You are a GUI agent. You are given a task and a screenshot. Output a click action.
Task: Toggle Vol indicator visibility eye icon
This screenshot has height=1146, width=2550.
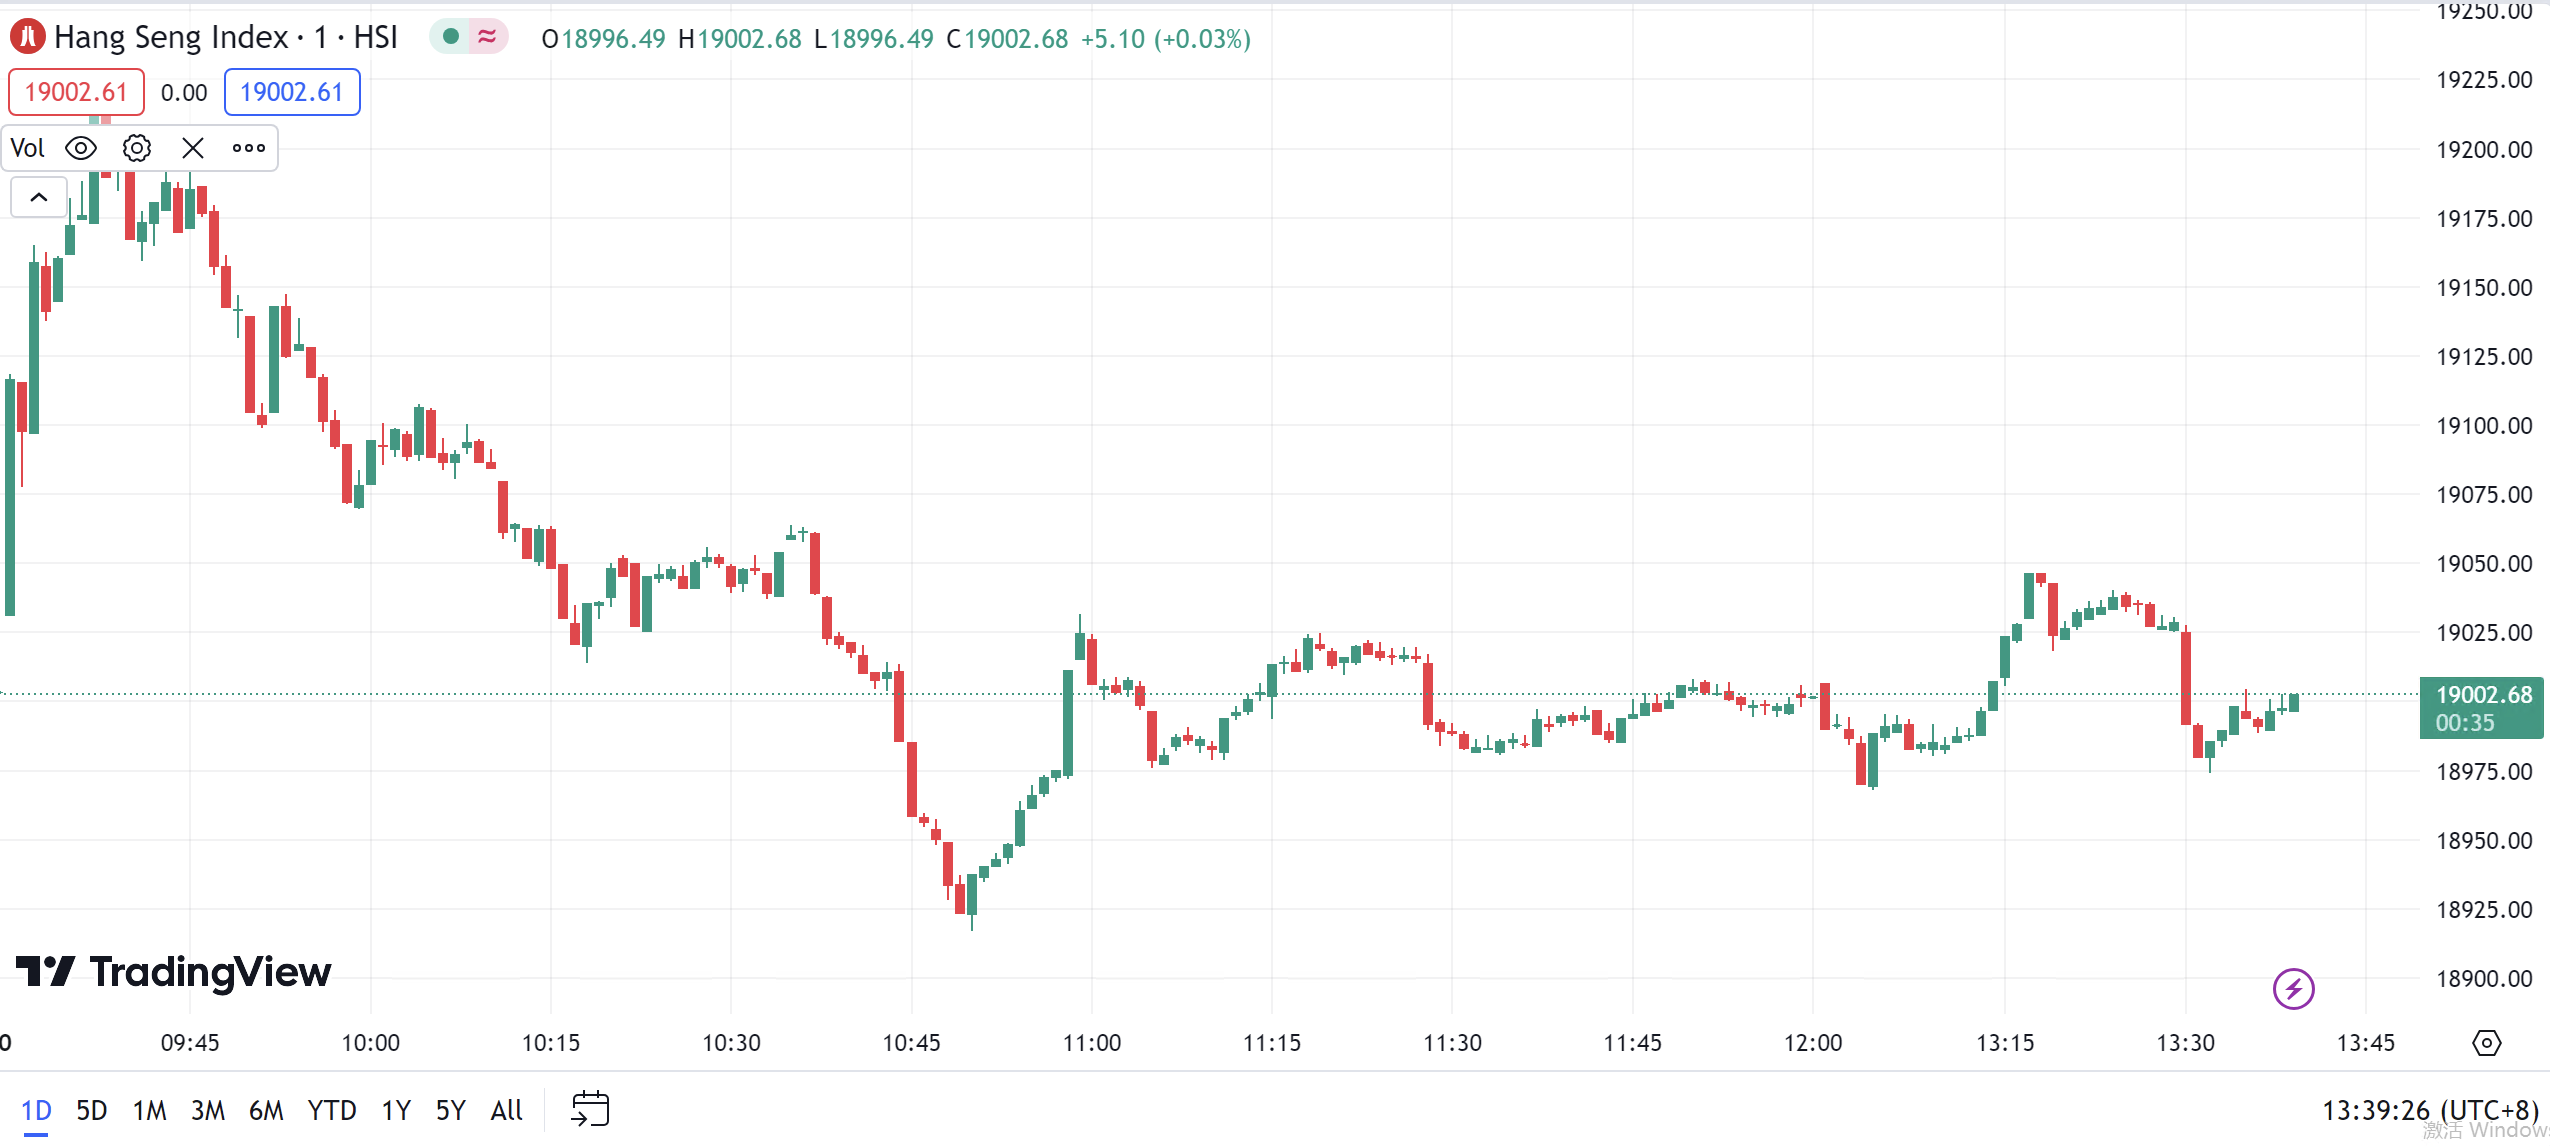click(x=81, y=148)
